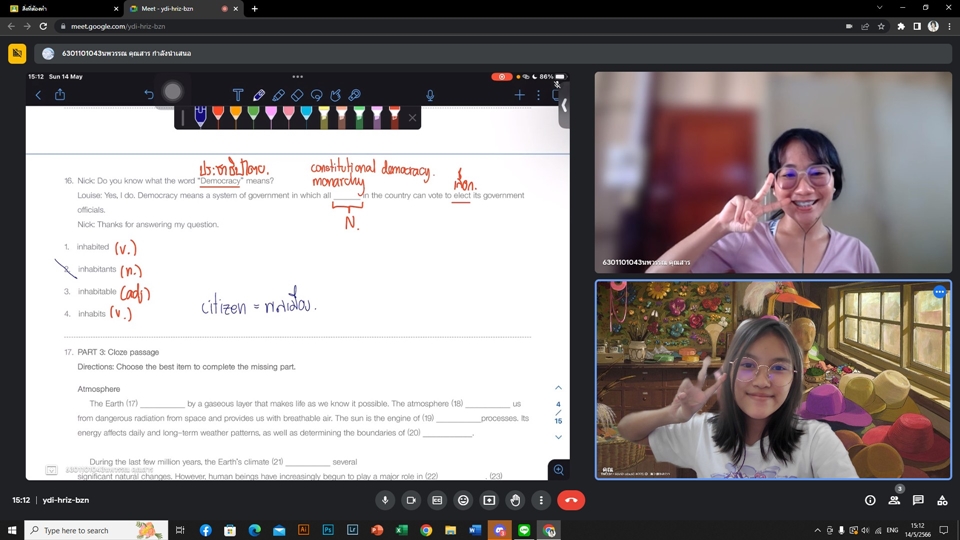The width and height of the screenshot is (960, 540).
Task: Reload the Meet page
Action: [x=43, y=26]
